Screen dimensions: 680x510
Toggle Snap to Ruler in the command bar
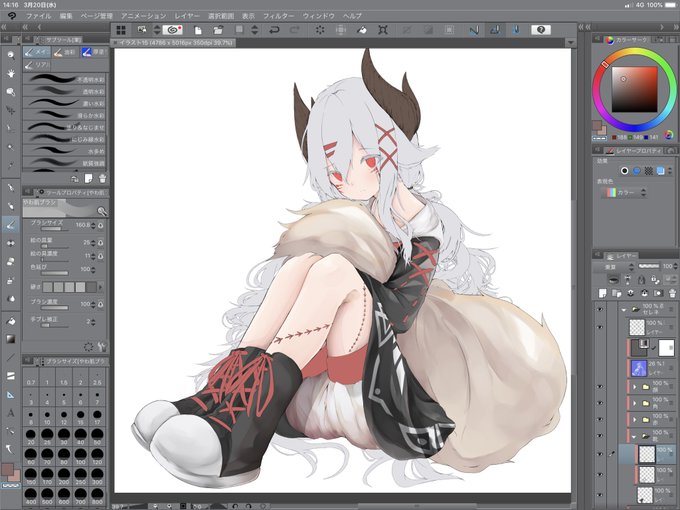click(474, 30)
